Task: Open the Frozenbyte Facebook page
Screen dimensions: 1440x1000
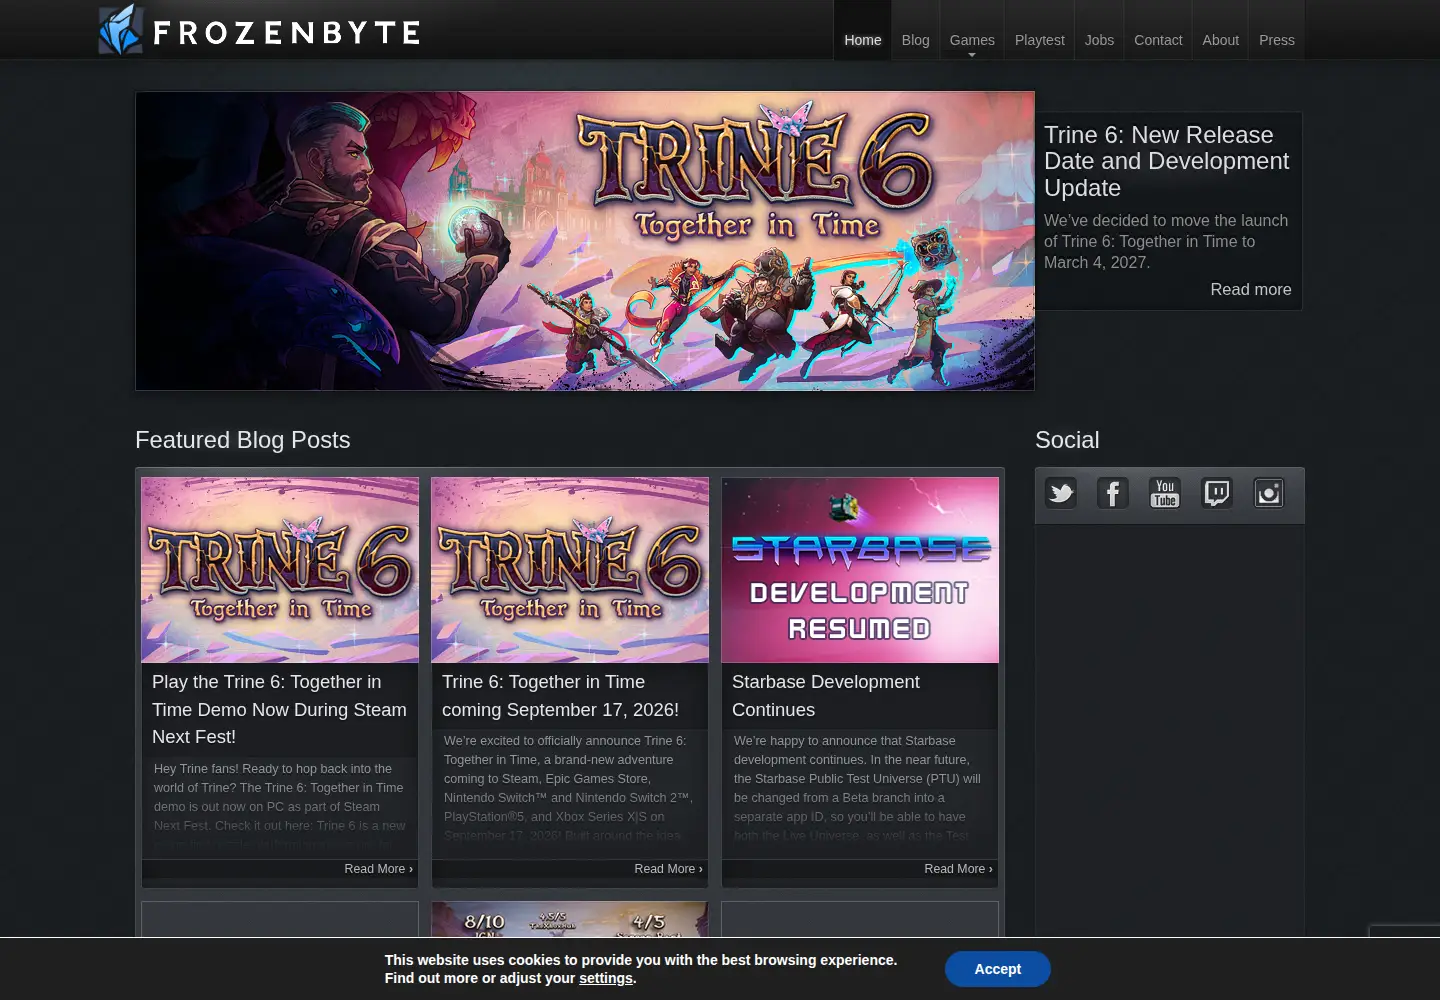Action: 1113,493
